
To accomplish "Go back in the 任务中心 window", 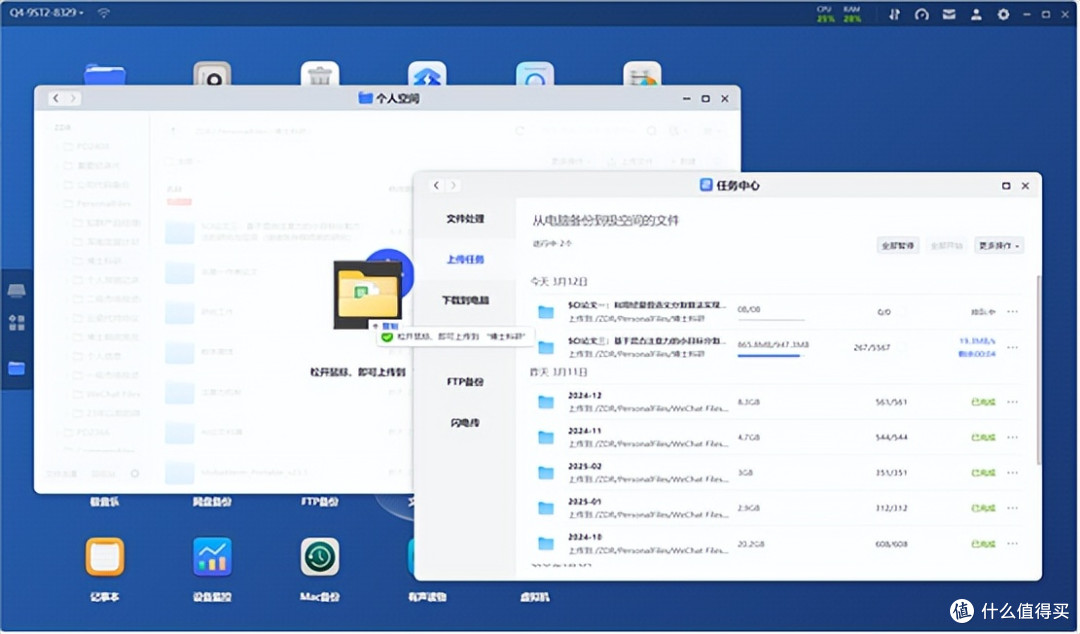I will 436,185.
